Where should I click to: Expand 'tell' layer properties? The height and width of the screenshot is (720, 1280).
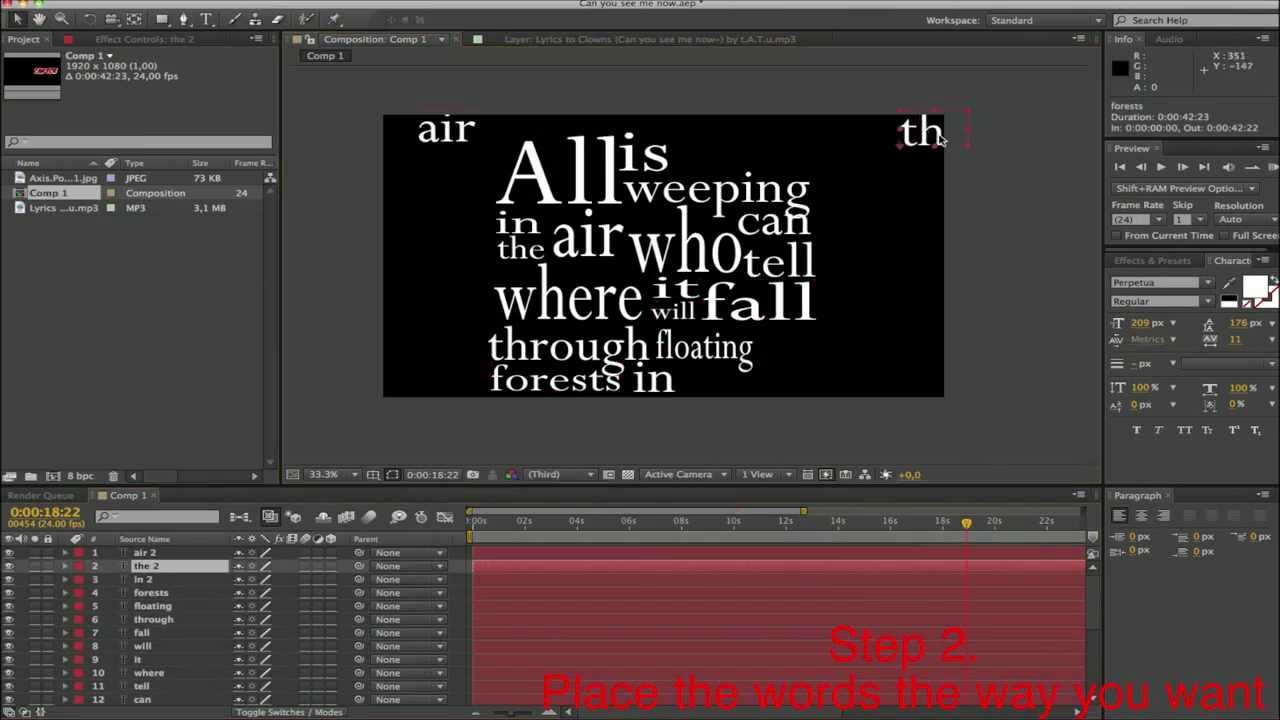pyautogui.click(x=65, y=686)
